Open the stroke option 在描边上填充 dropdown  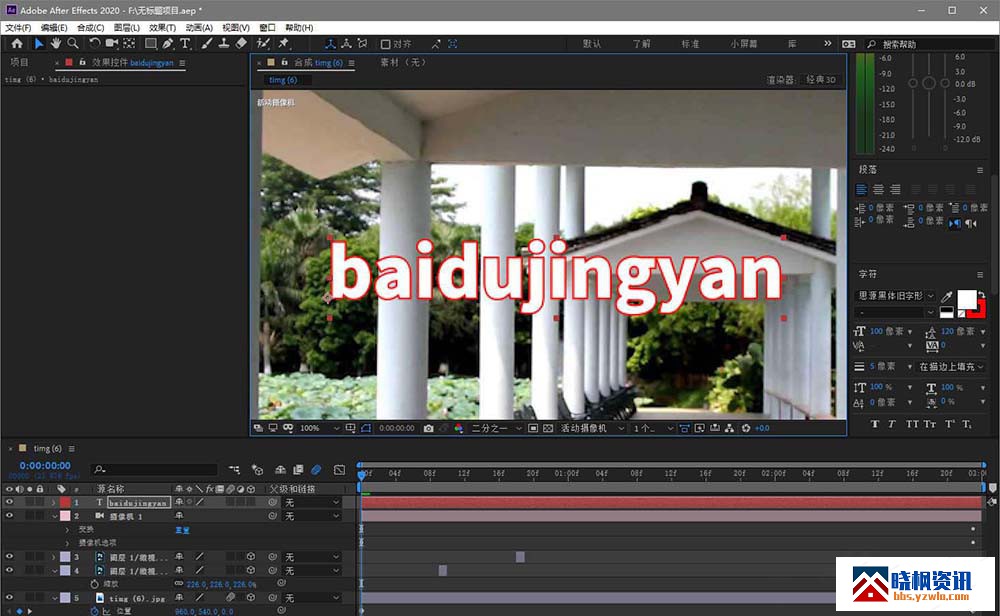click(x=950, y=367)
